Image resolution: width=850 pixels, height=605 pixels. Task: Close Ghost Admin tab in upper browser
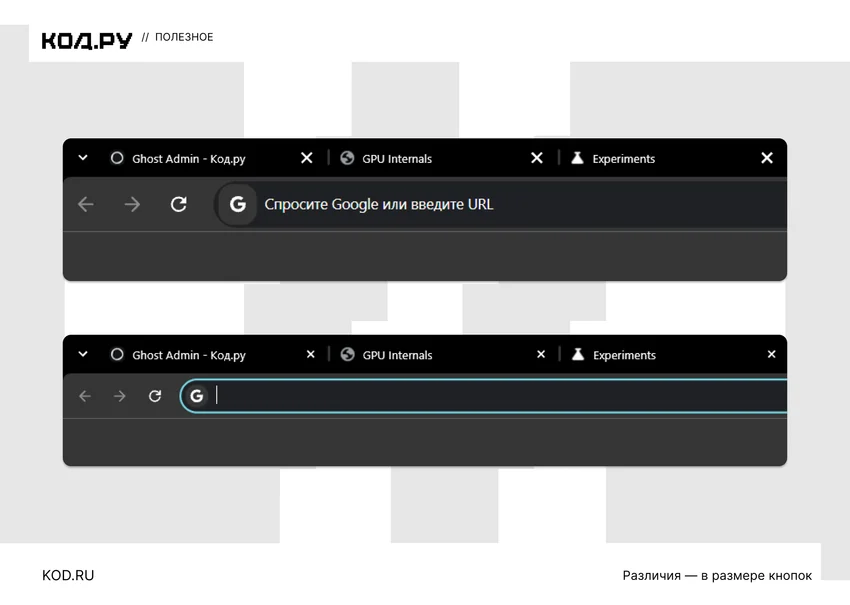coord(307,158)
